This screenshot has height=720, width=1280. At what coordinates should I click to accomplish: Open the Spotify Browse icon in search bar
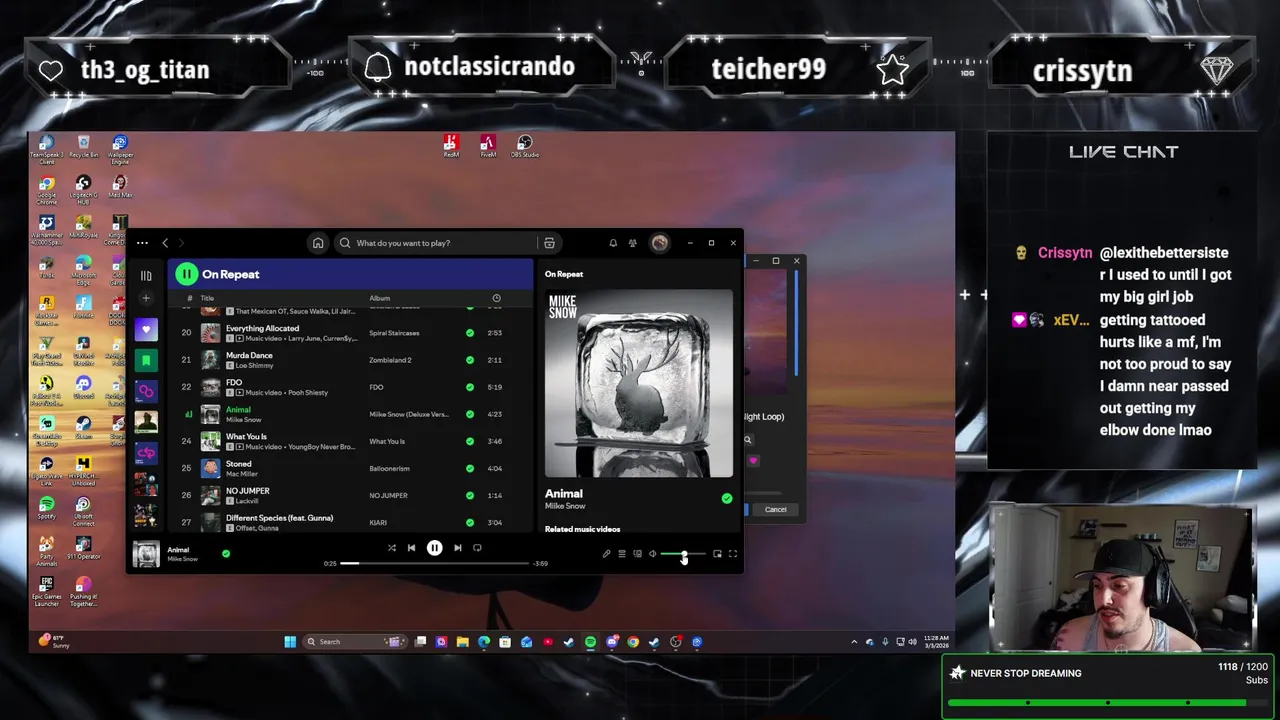[549, 243]
